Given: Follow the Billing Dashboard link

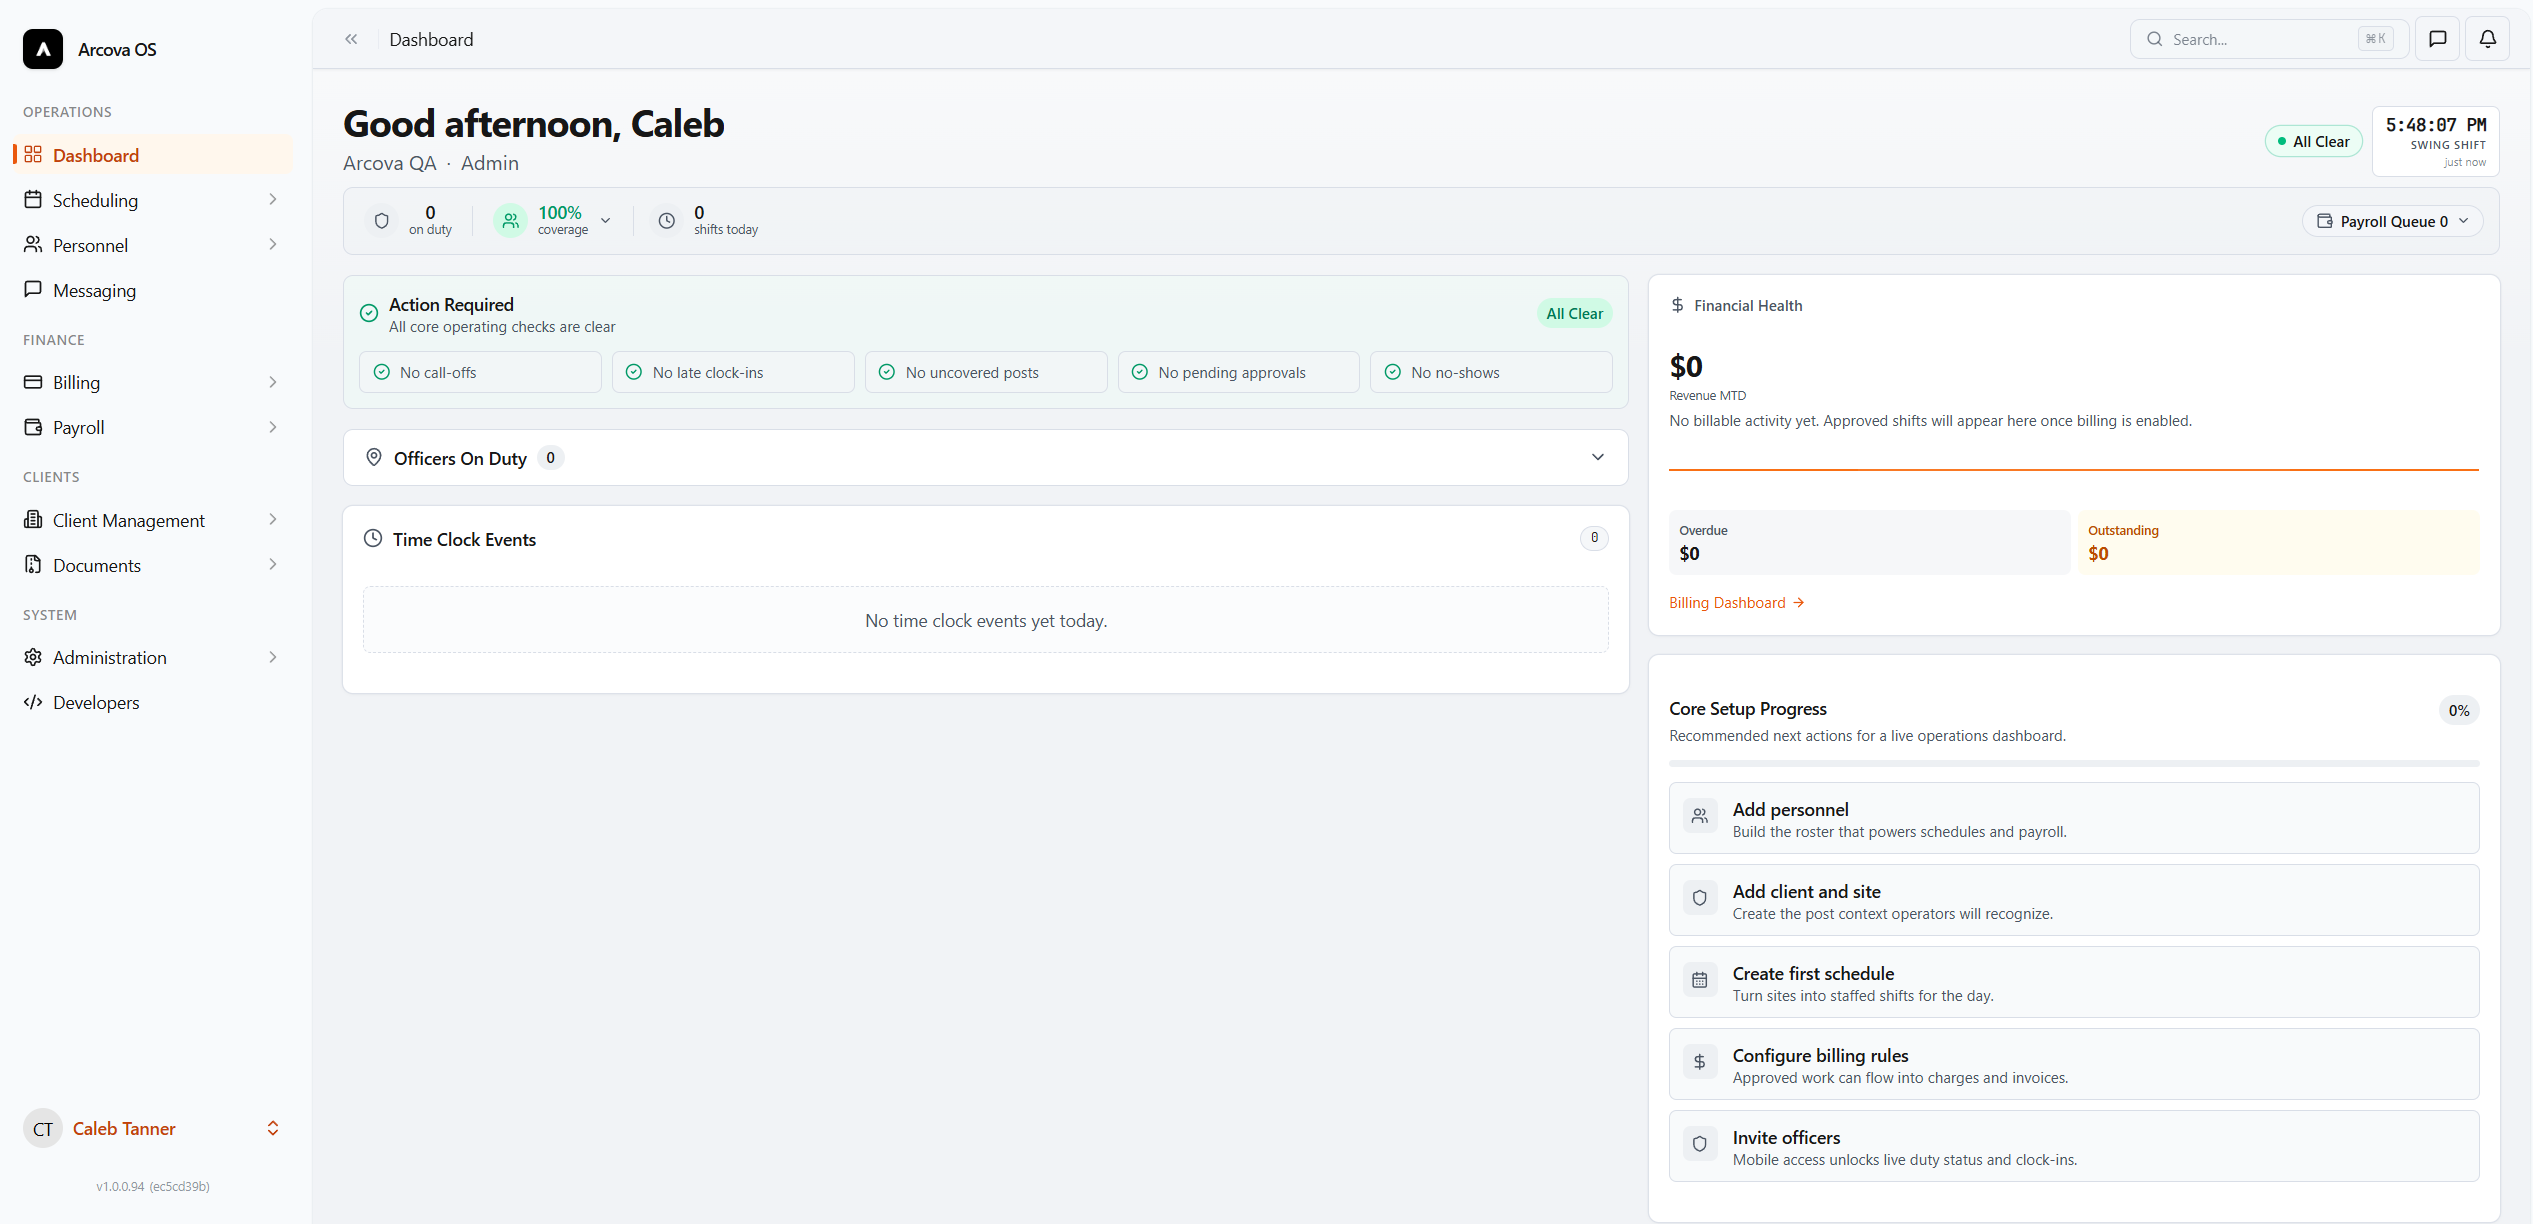Looking at the screenshot, I should 1736,602.
